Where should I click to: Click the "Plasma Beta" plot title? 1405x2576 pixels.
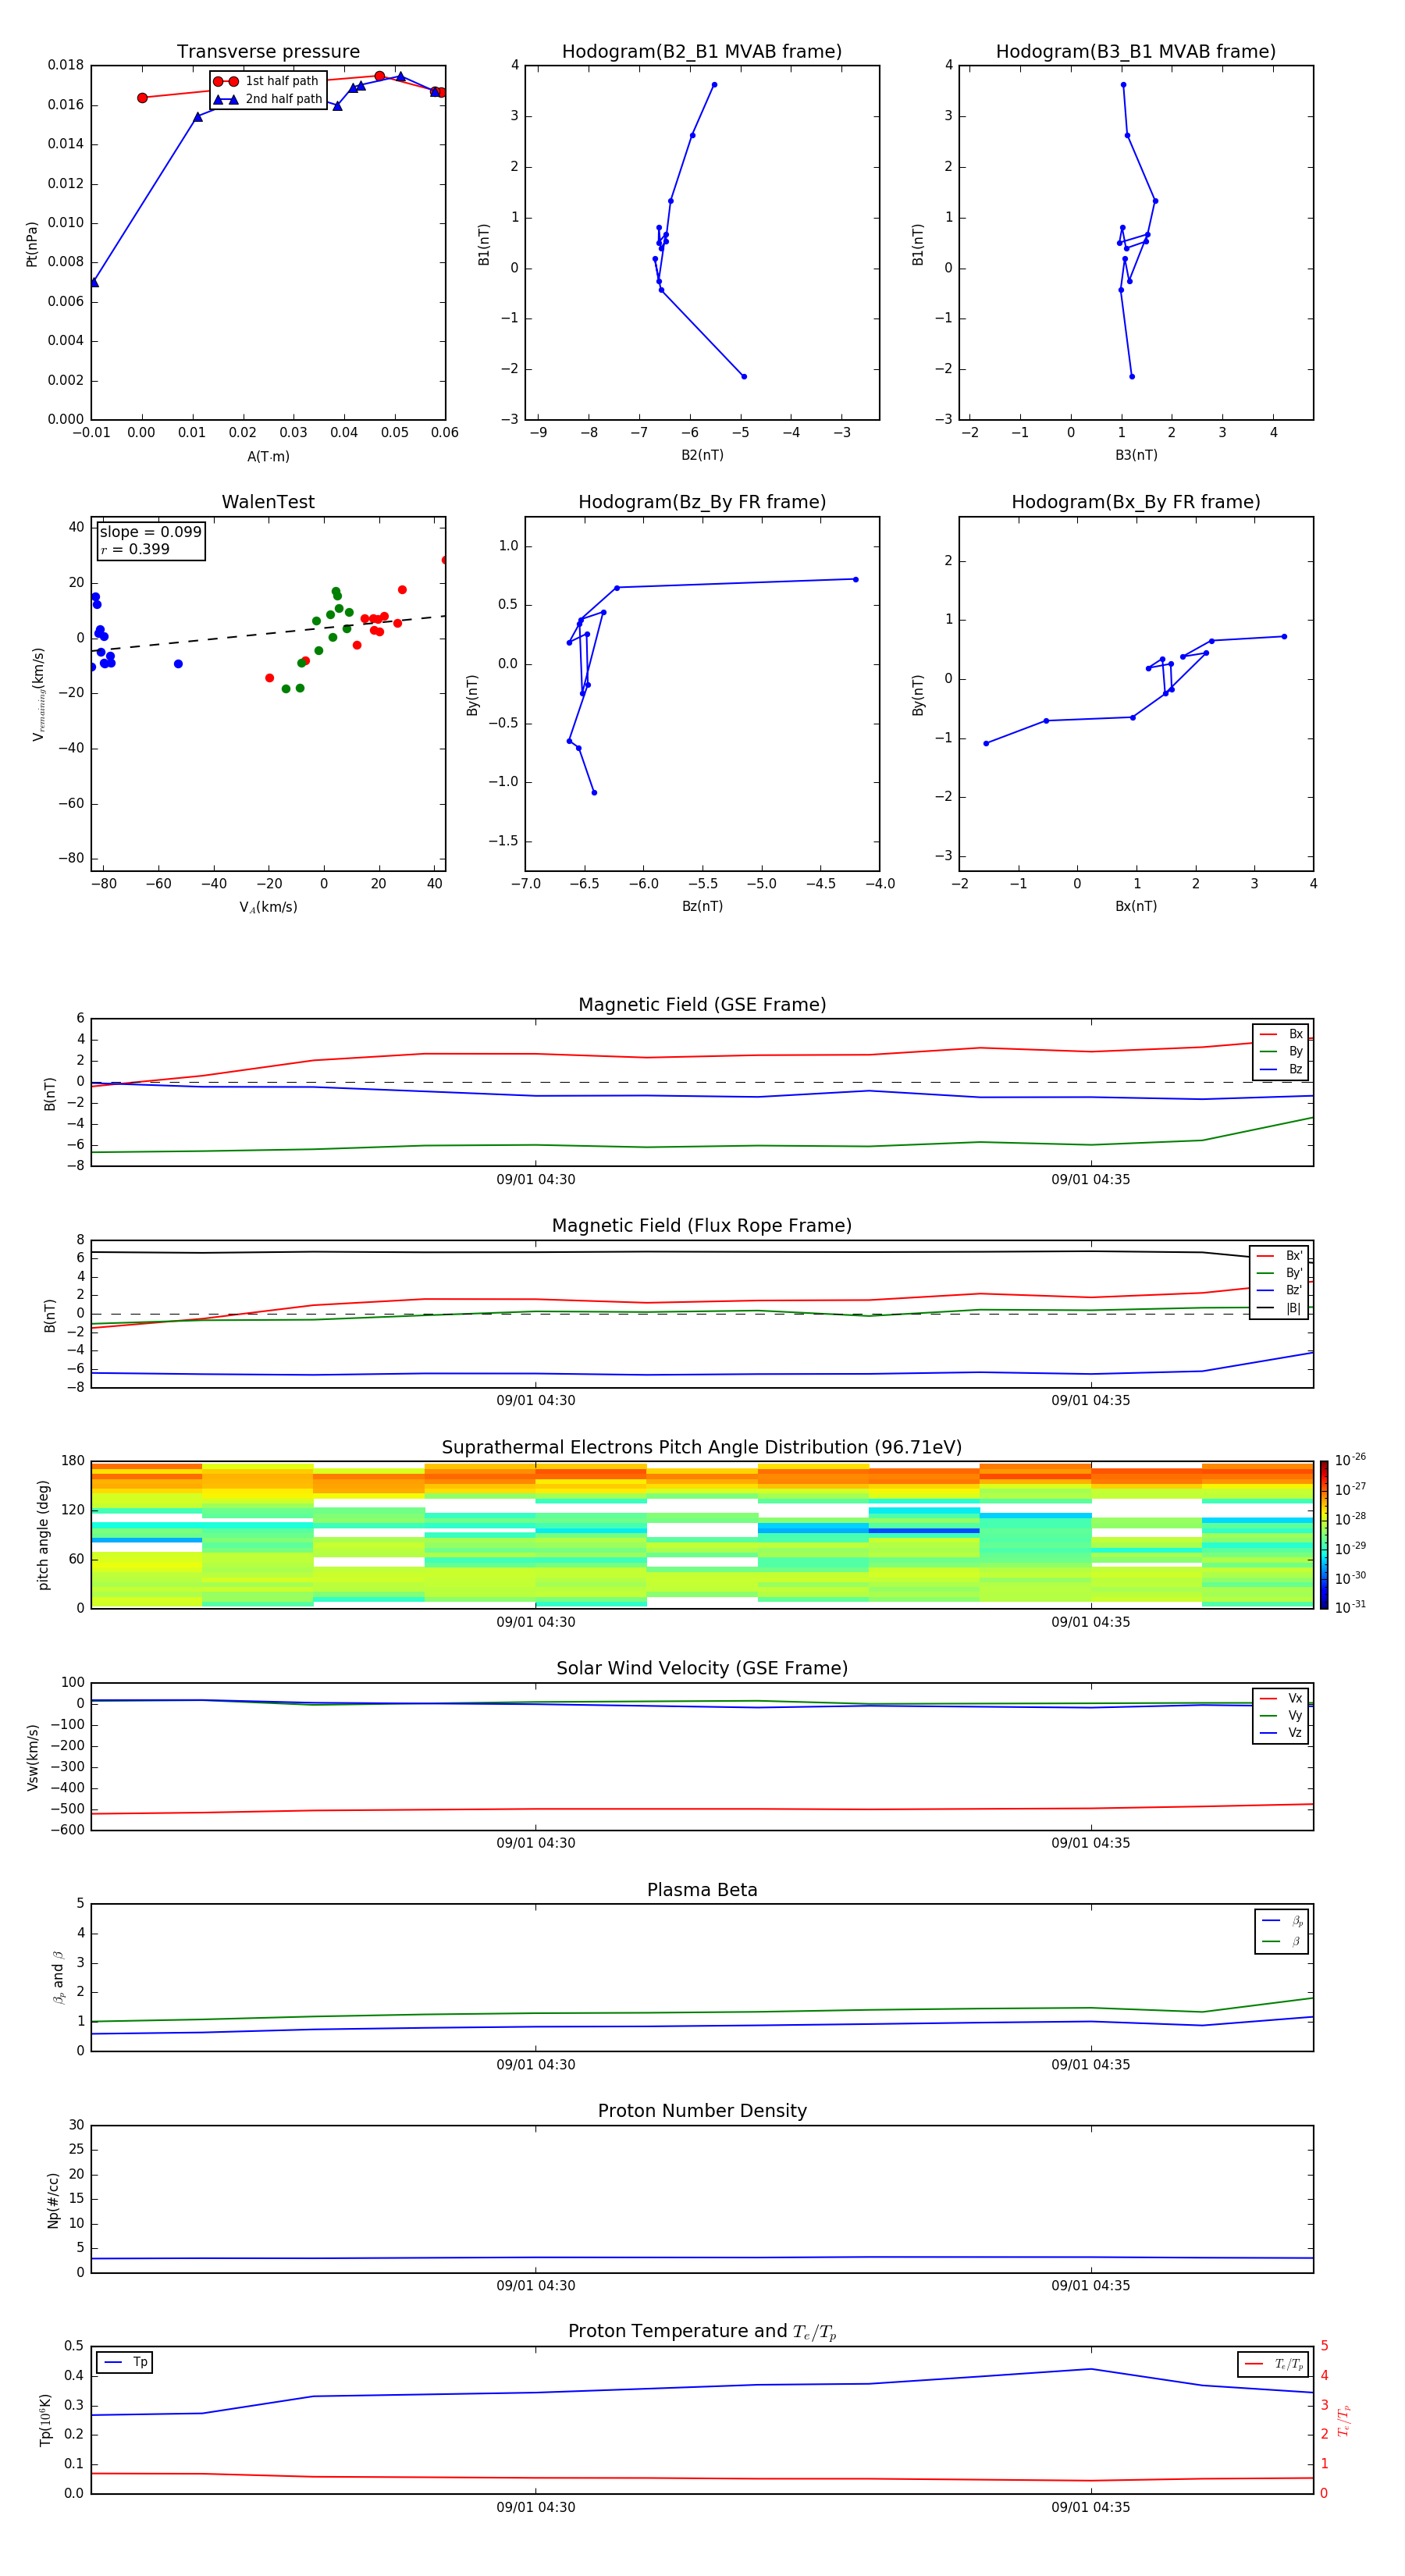point(702,1890)
